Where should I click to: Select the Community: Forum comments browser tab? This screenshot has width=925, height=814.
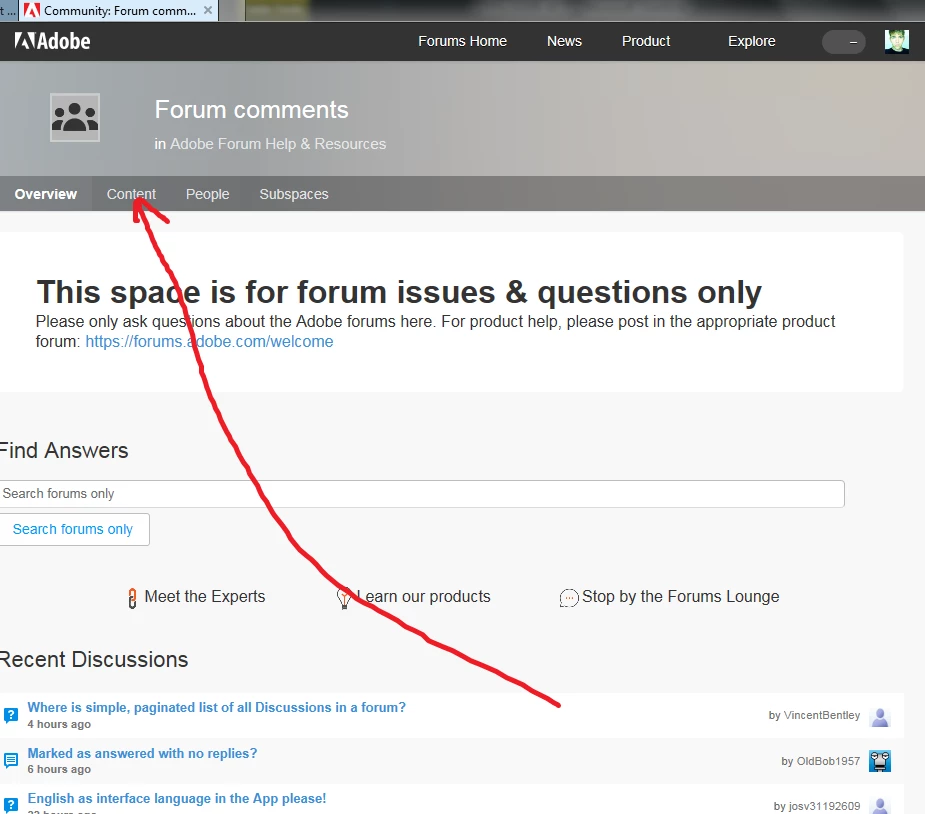[x=120, y=11]
